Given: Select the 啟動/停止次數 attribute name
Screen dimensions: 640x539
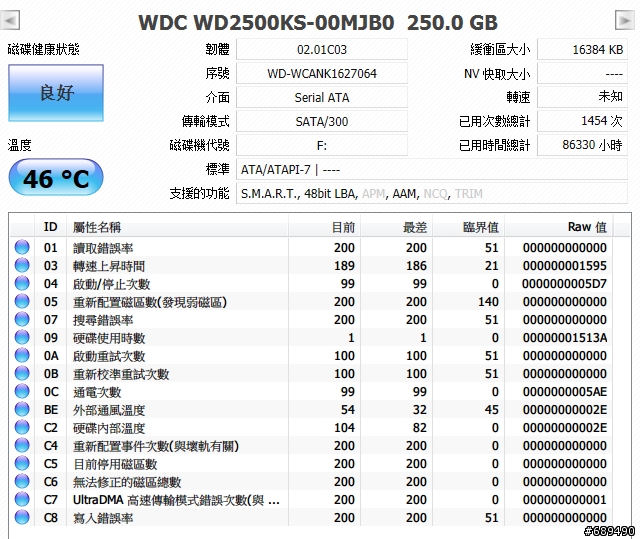Looking at the screenshot, I should click(x=111, y=284).
